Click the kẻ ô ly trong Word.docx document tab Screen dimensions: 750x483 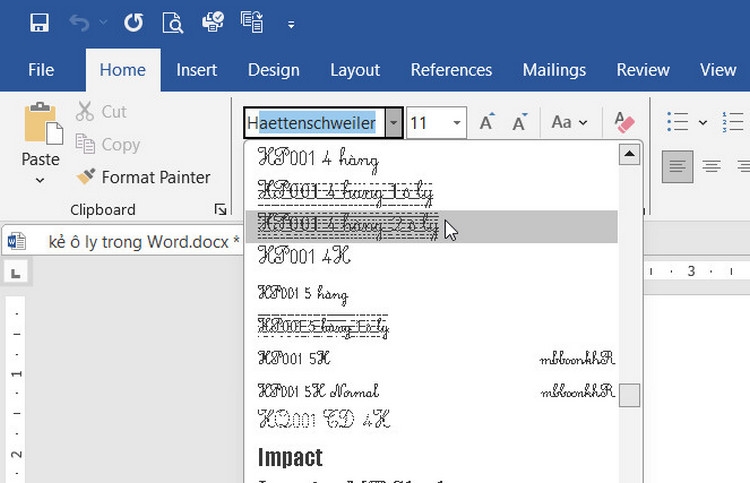(x=123, y=241)
